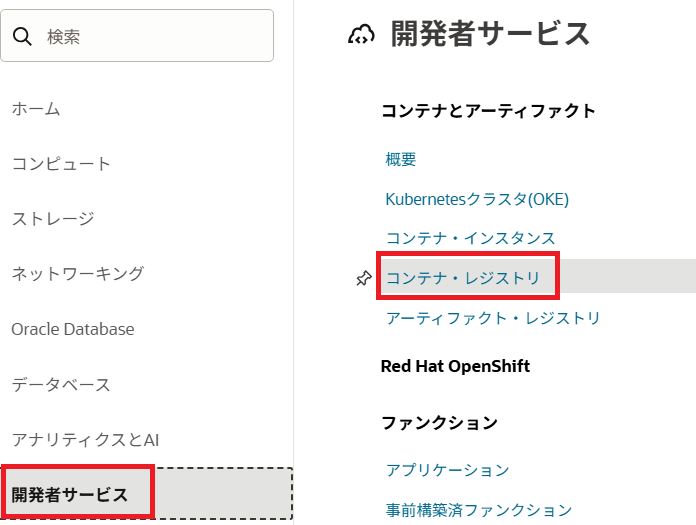696x525 pixels.
Task: Open the 概要 link
Action: pos(401,159)
